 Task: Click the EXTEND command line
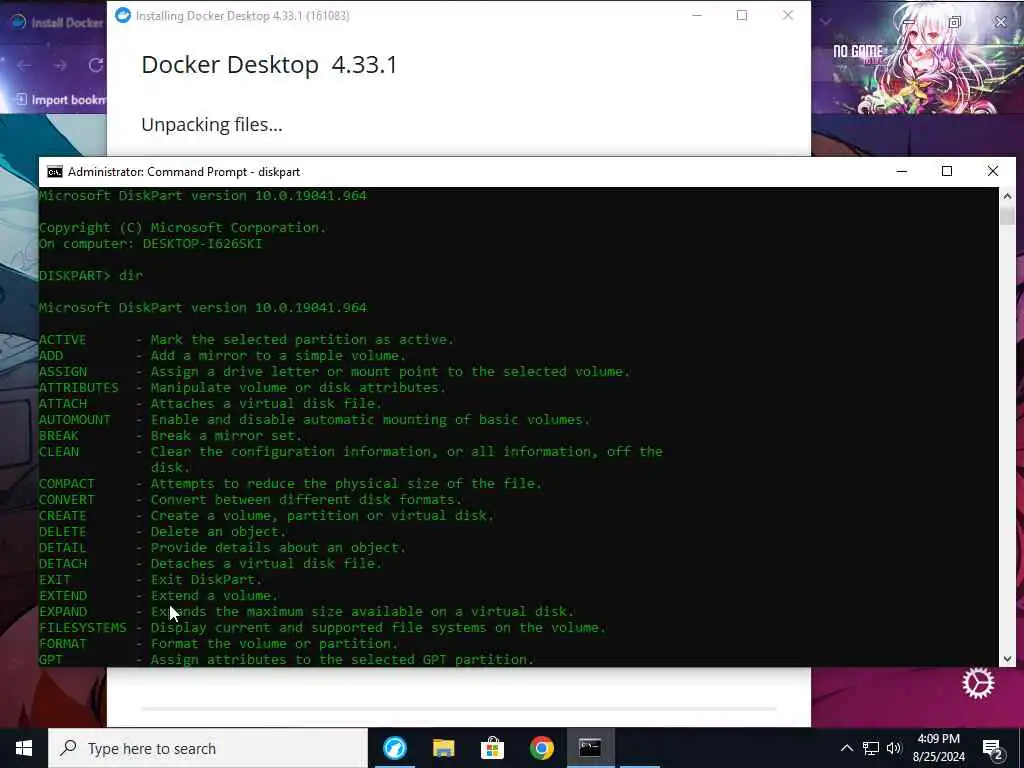pos(159,596)
